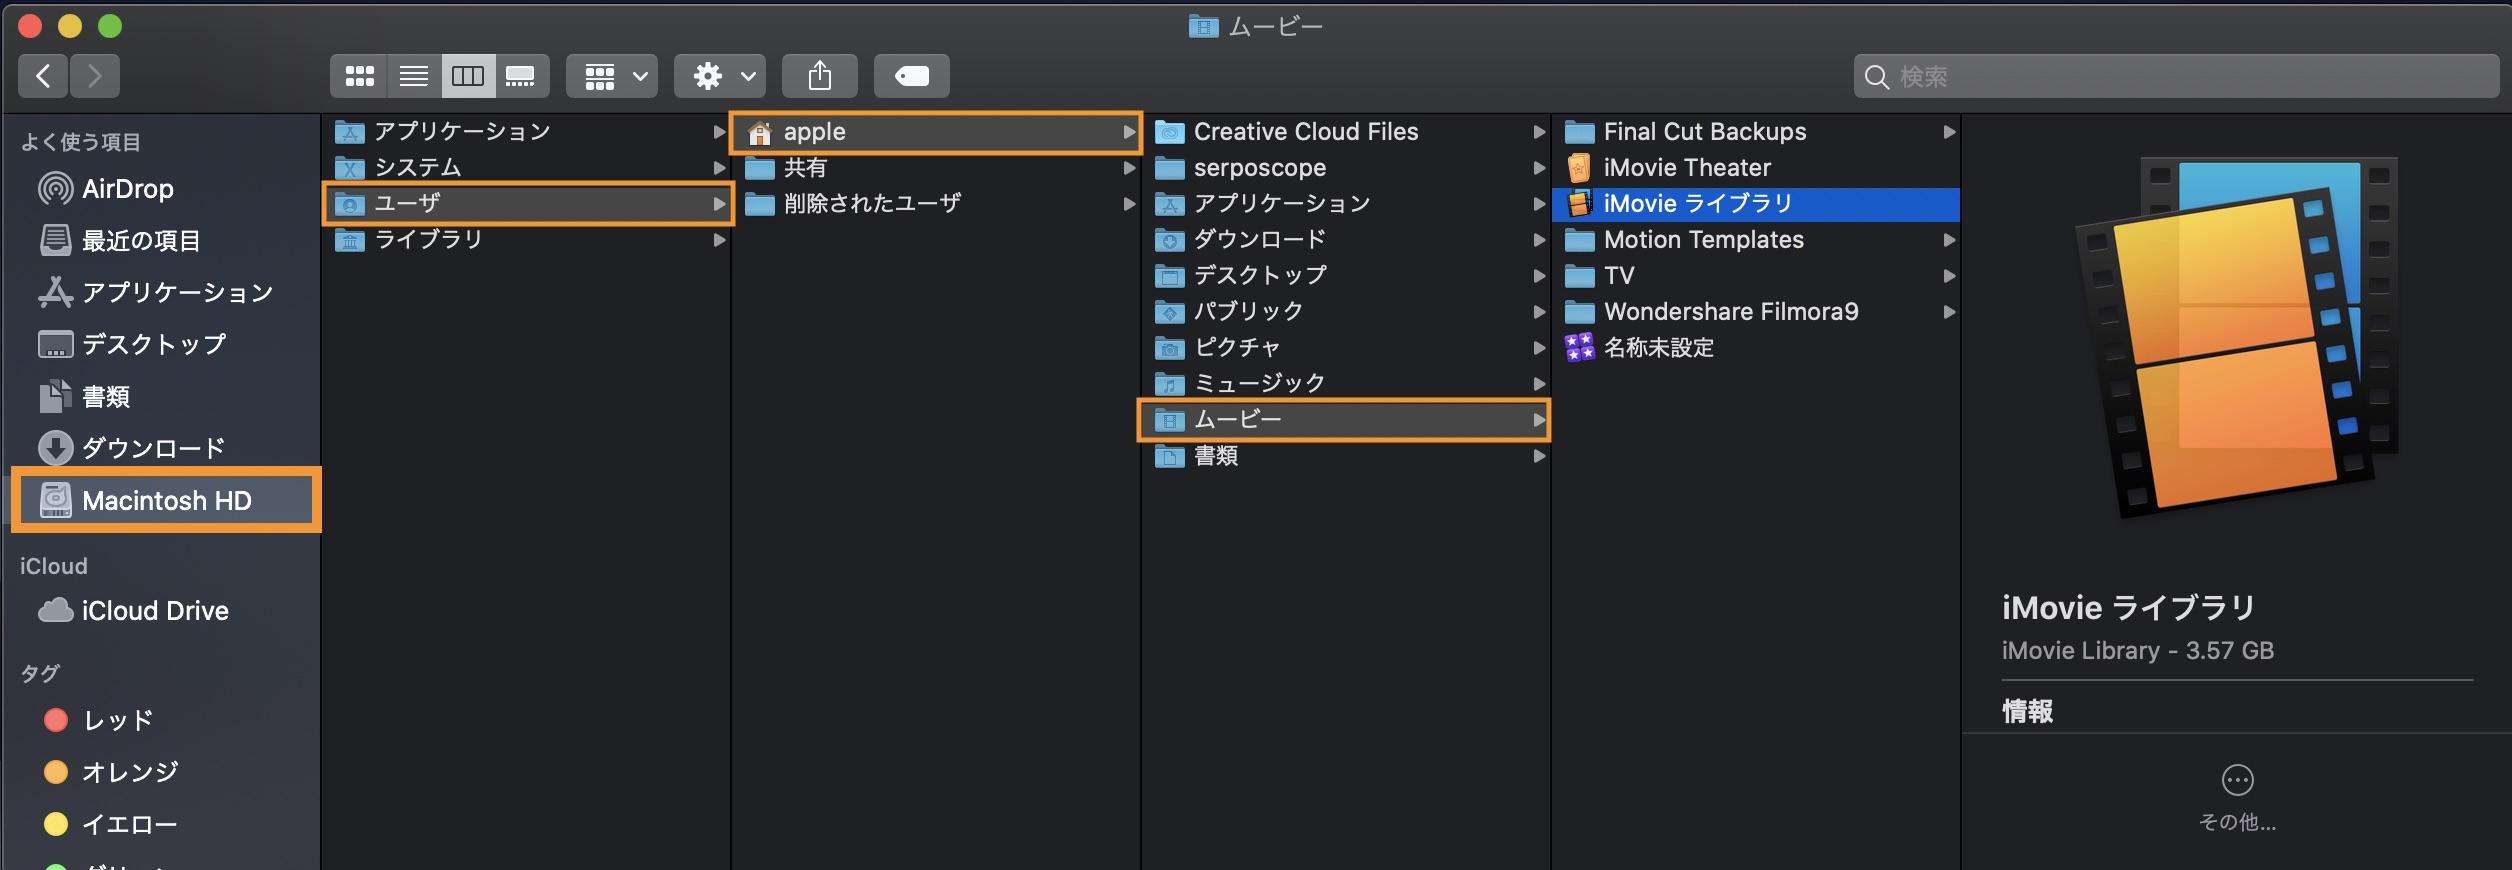Select the ムービー folder
The image size is (2512, 870).
click(x=1346, y=420)
